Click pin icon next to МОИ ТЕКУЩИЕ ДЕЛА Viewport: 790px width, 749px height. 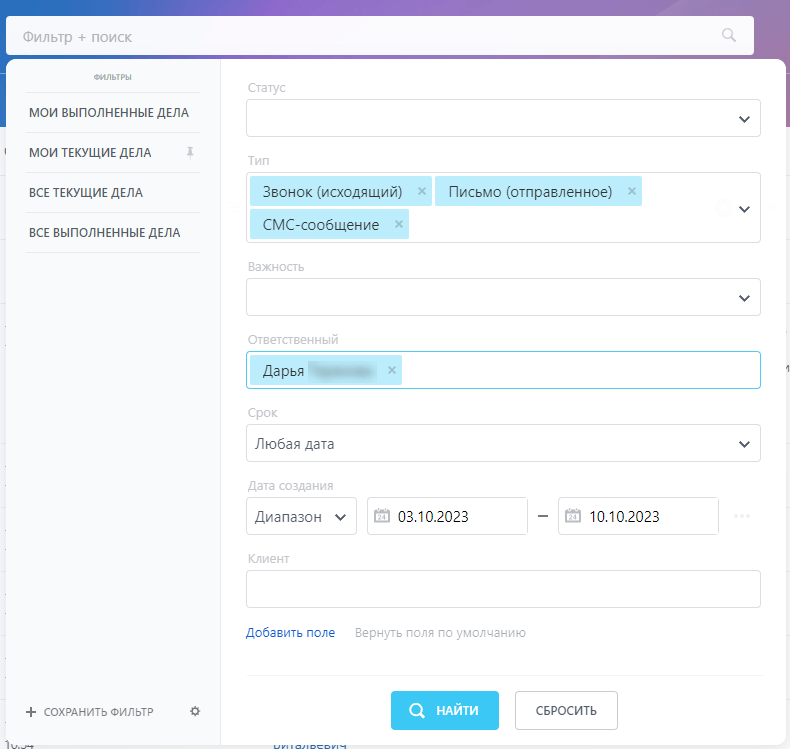click(190, 153)
